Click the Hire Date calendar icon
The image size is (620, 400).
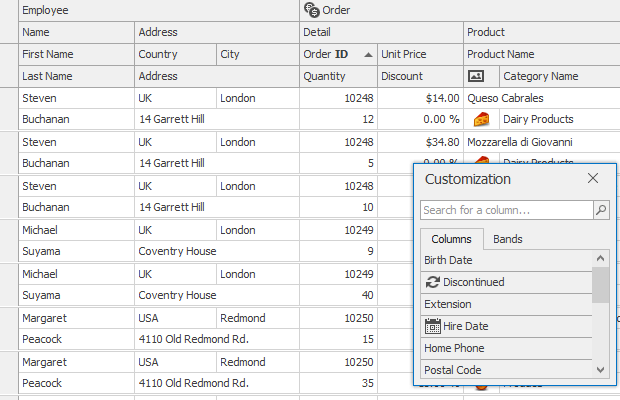433,326
